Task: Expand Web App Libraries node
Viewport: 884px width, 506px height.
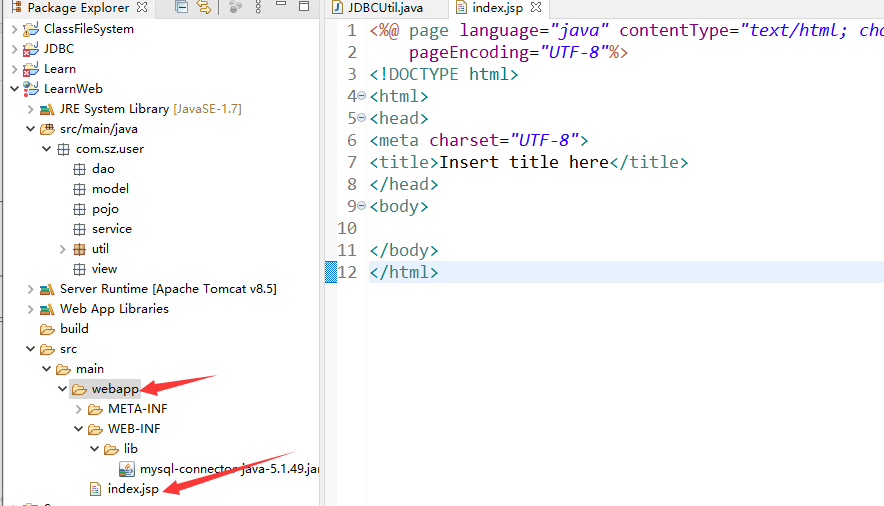Action: click(x=30, y=309)
